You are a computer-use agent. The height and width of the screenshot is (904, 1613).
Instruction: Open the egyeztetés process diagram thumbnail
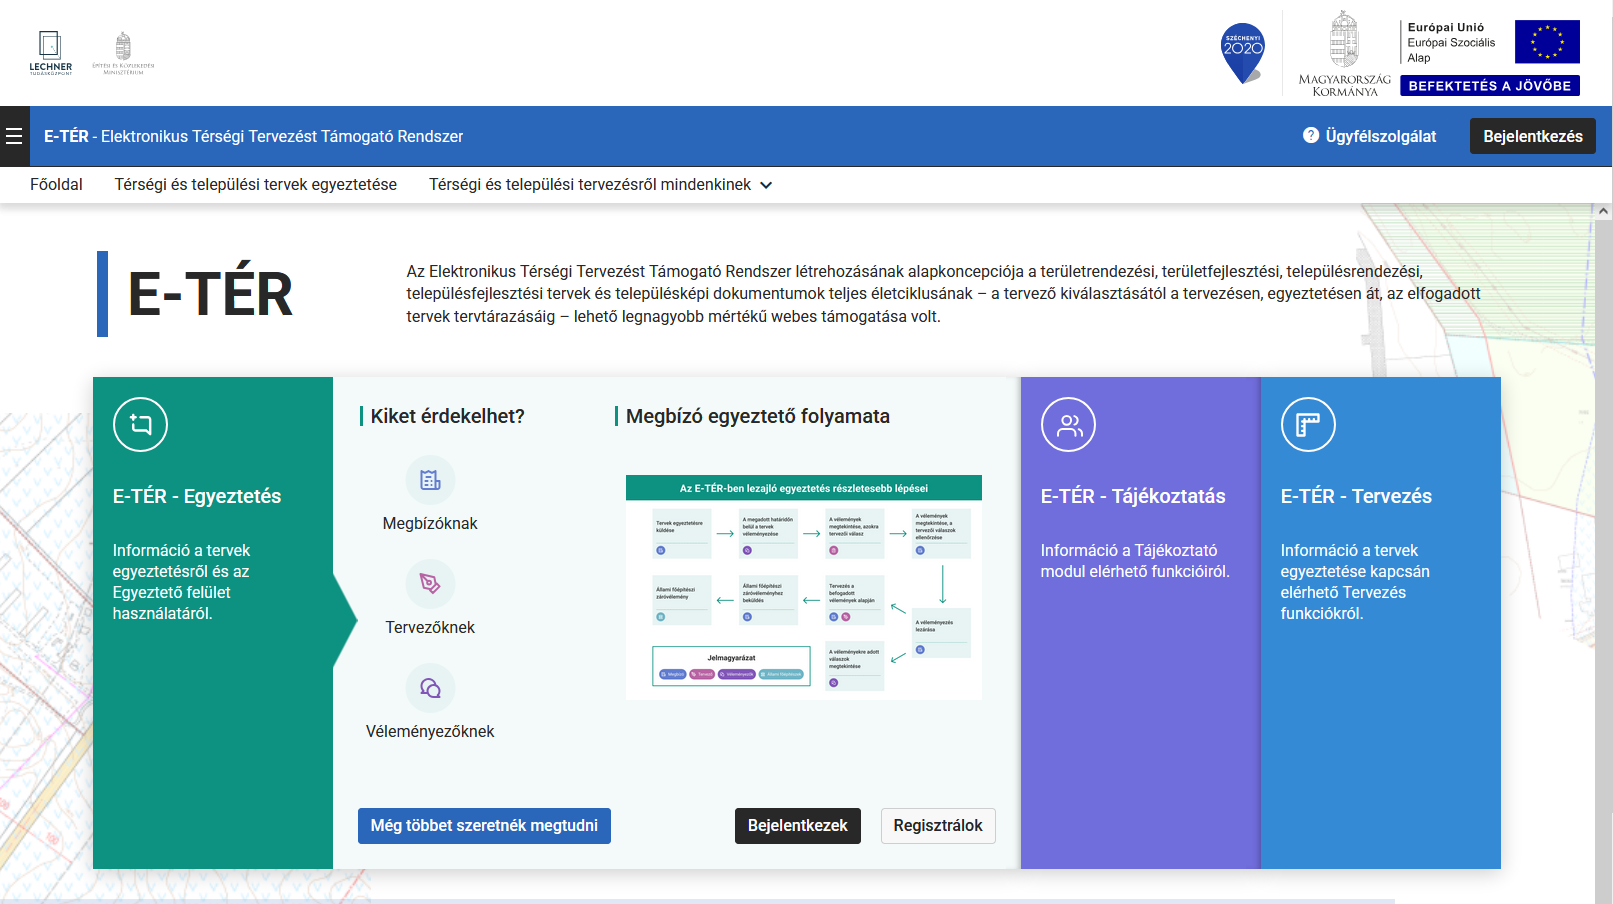803,587
